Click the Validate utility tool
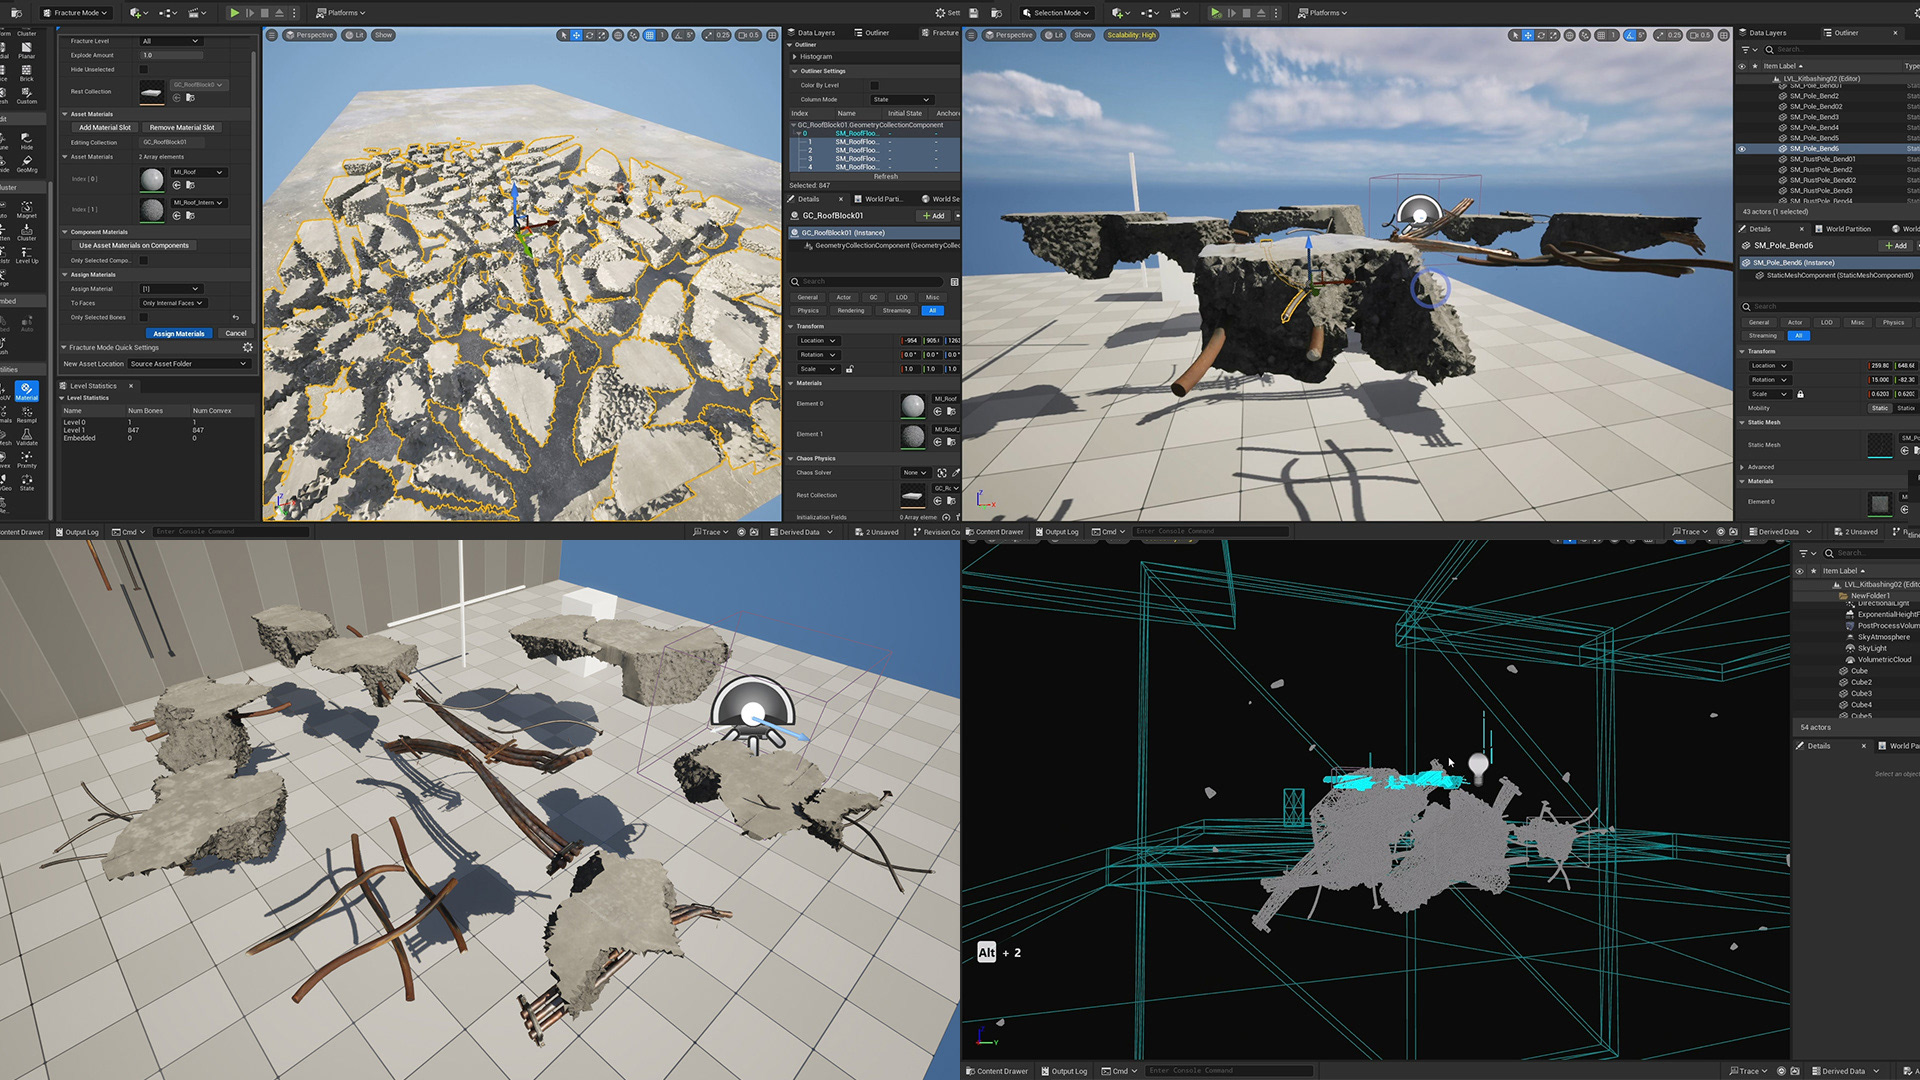This screenshot has width=1920, height=1080. [x=27, y=437]
